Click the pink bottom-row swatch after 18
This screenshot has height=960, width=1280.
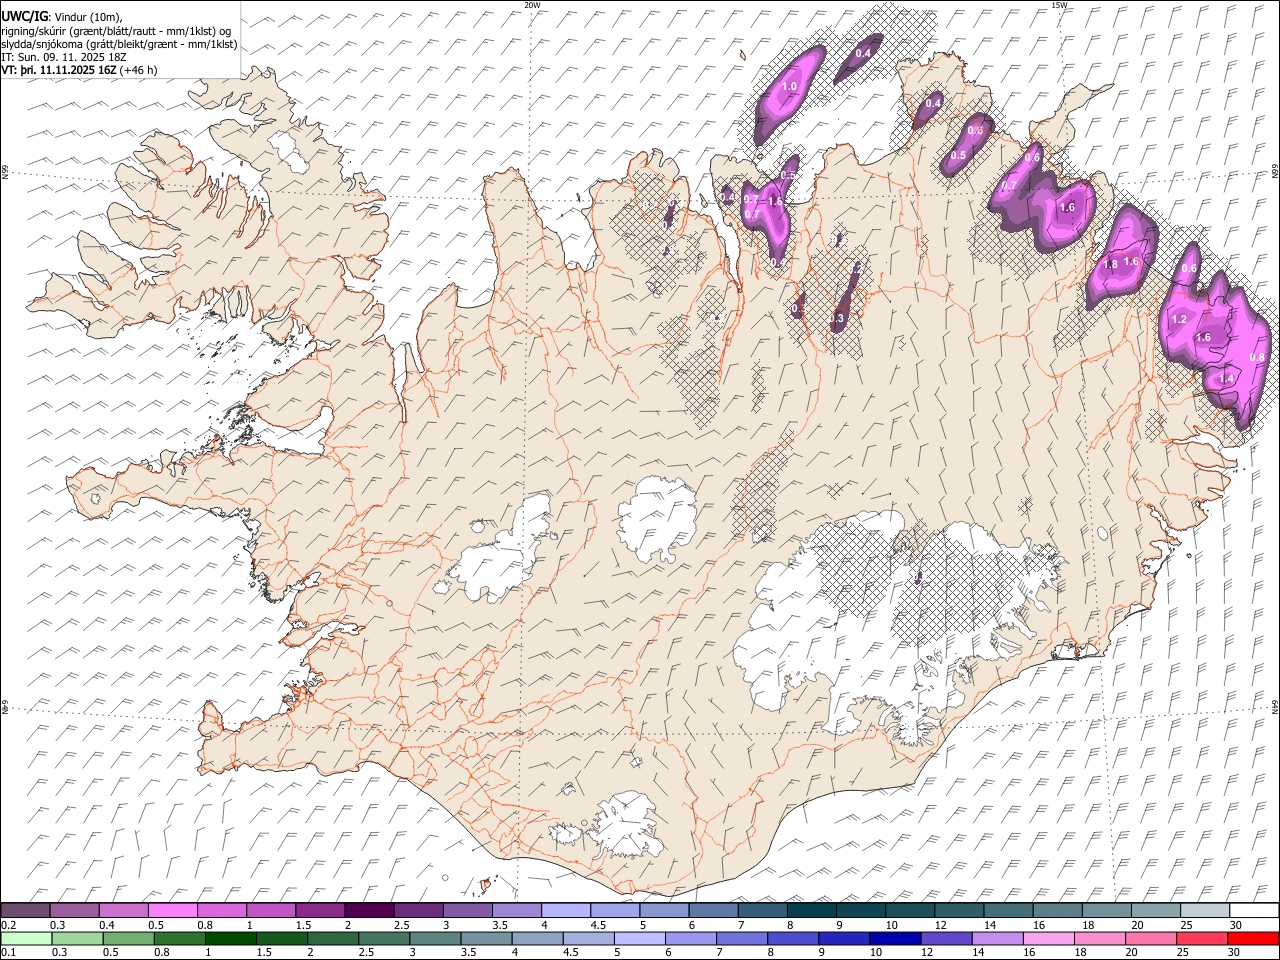point(1101,939)
